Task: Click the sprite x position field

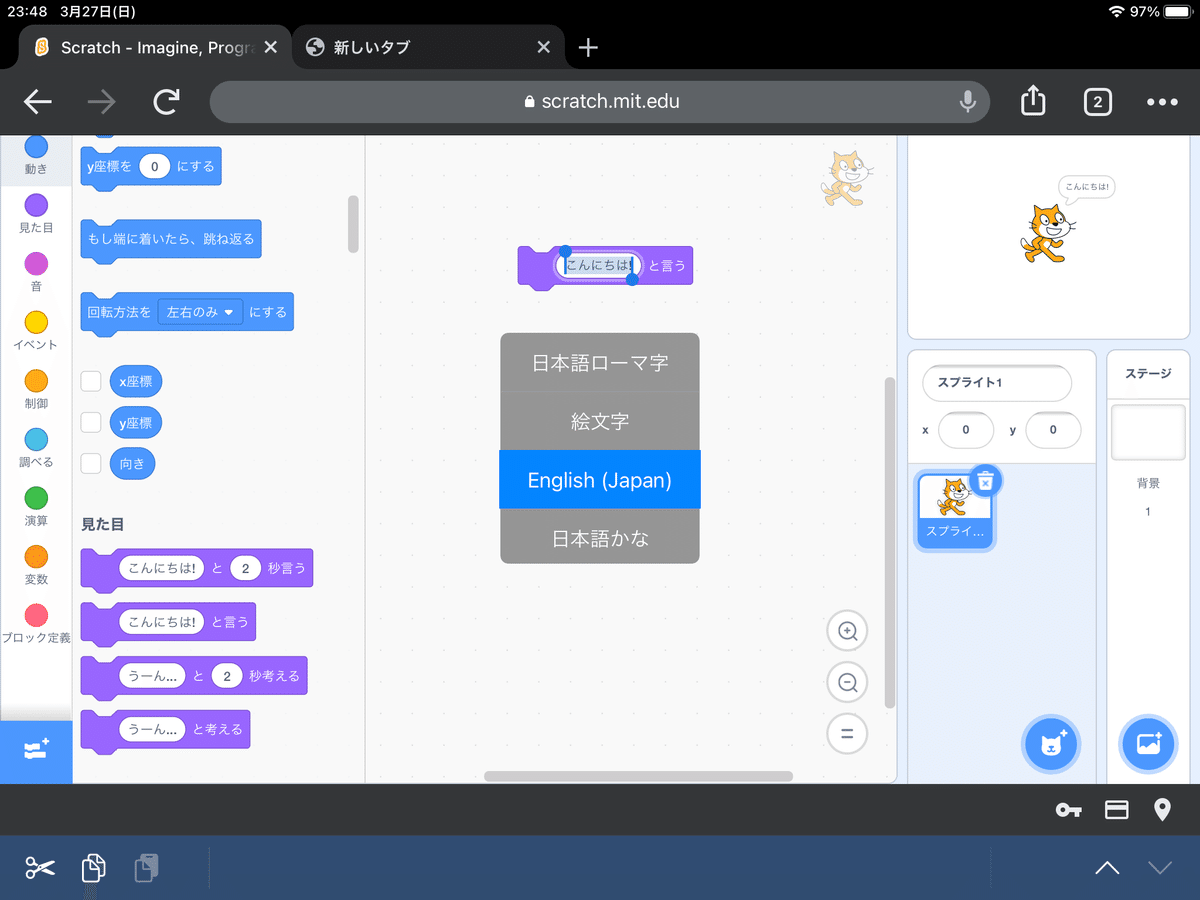Action: (965, 430)
